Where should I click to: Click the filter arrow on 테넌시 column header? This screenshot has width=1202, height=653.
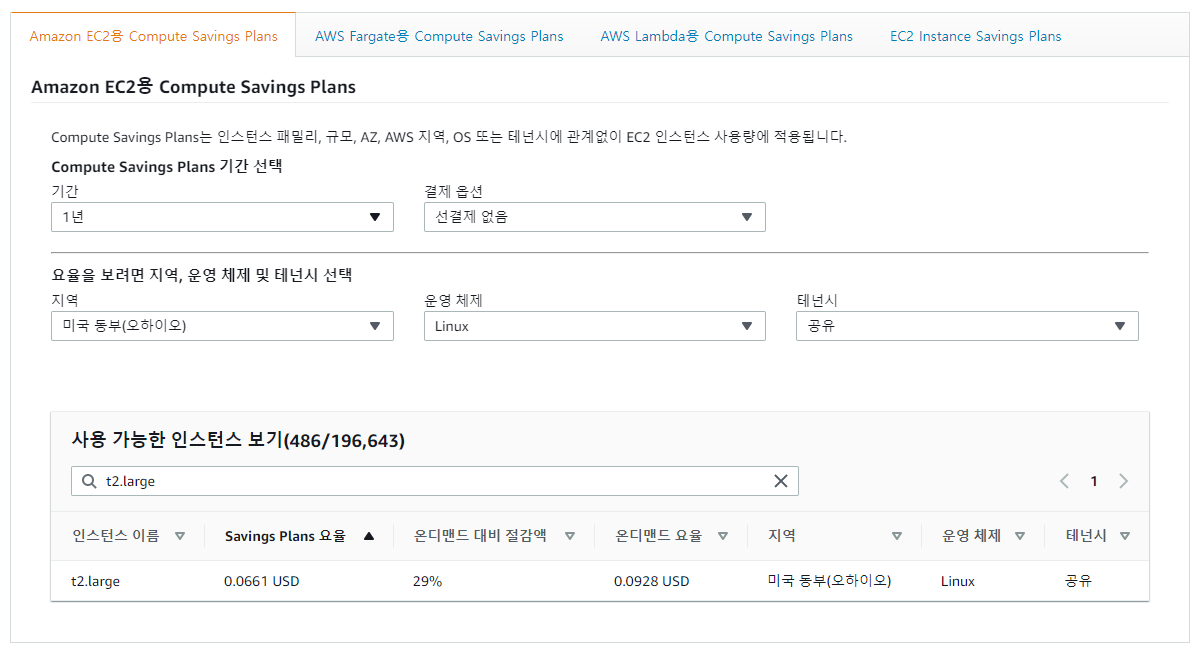point(1125,535)
